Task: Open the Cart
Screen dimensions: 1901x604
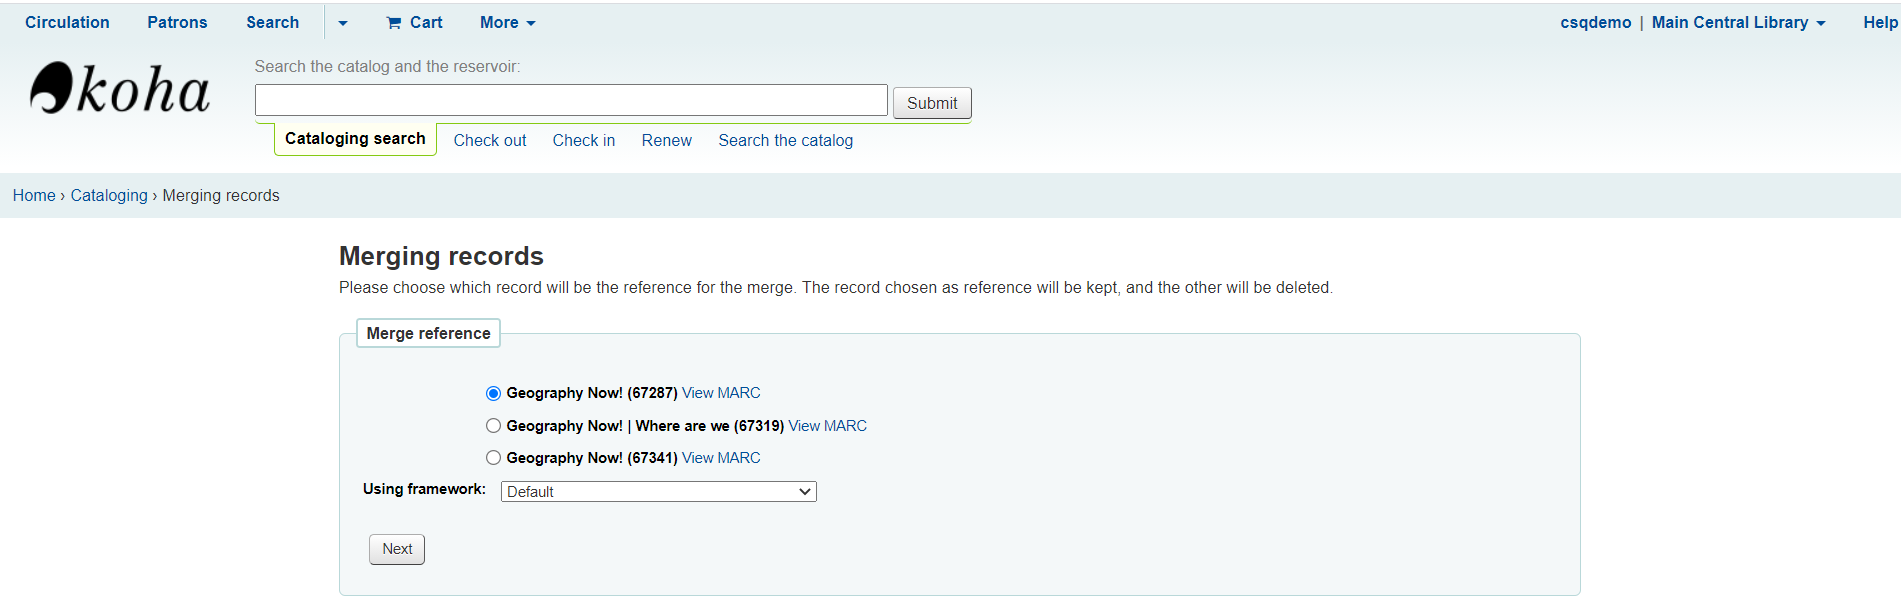Action: tap(414, 22)
